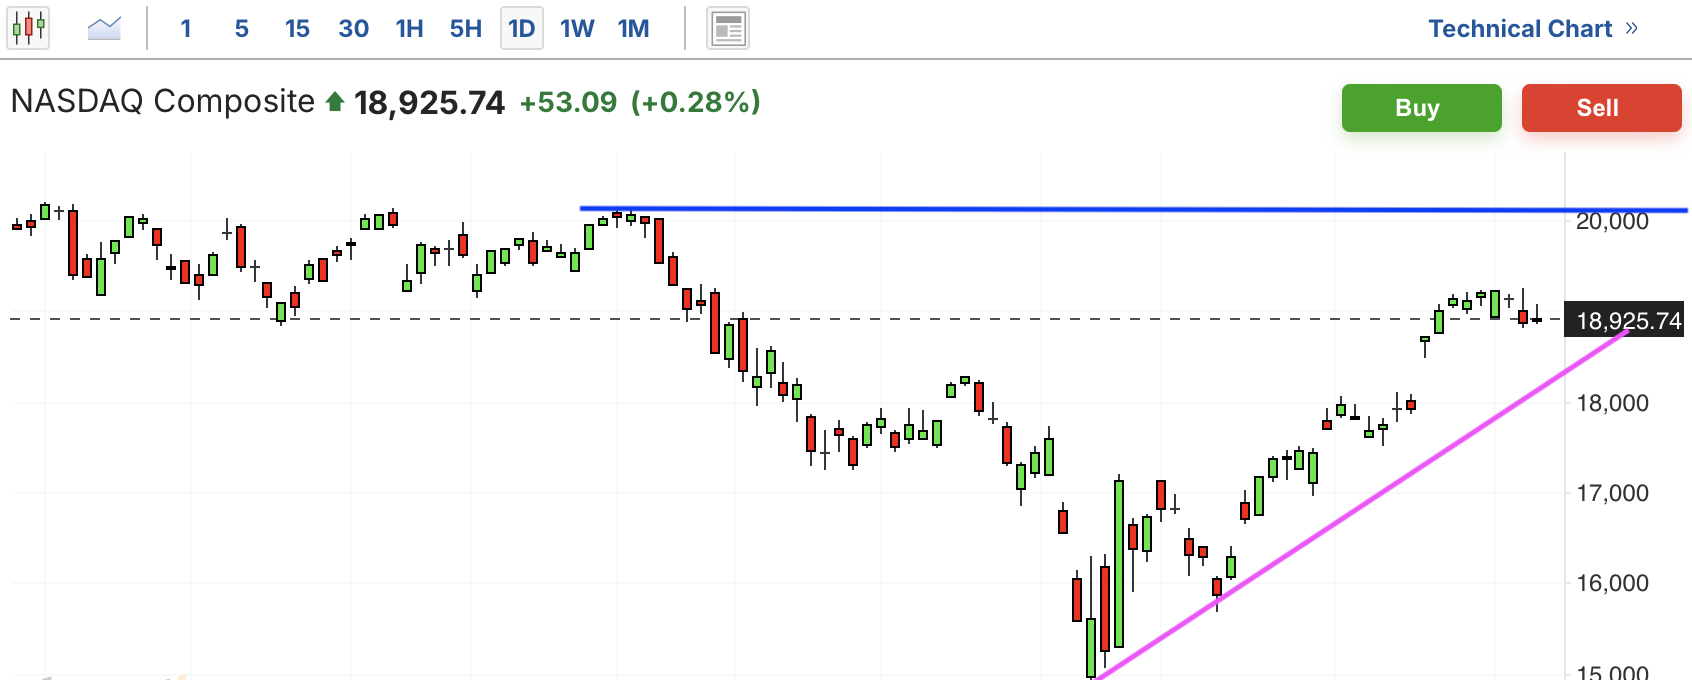Select the 30 minute interval

click(353, 28)
